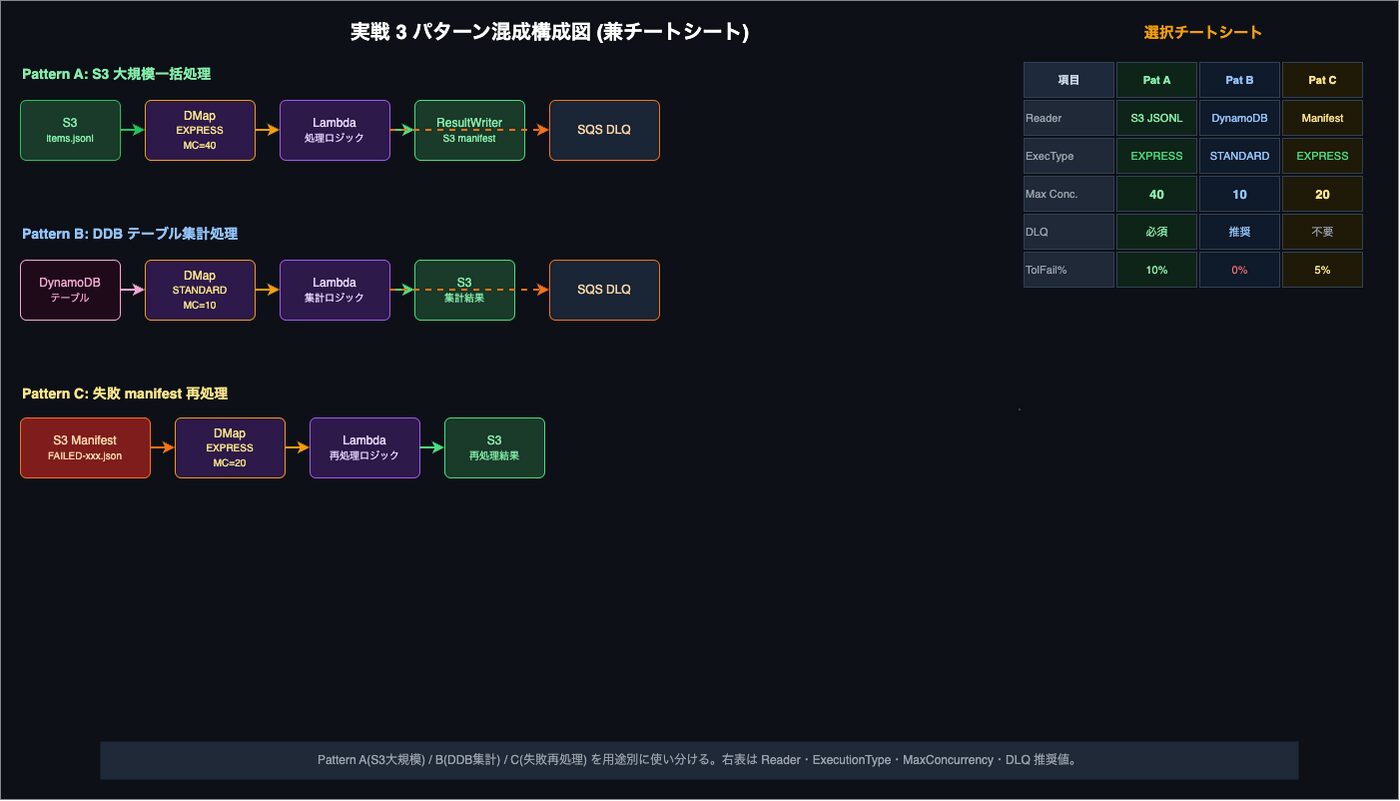This screenshot has height=801, width=1400.
Task: Click the 20 cell in Max Conc. row
Action: [x=1322, y=194]
